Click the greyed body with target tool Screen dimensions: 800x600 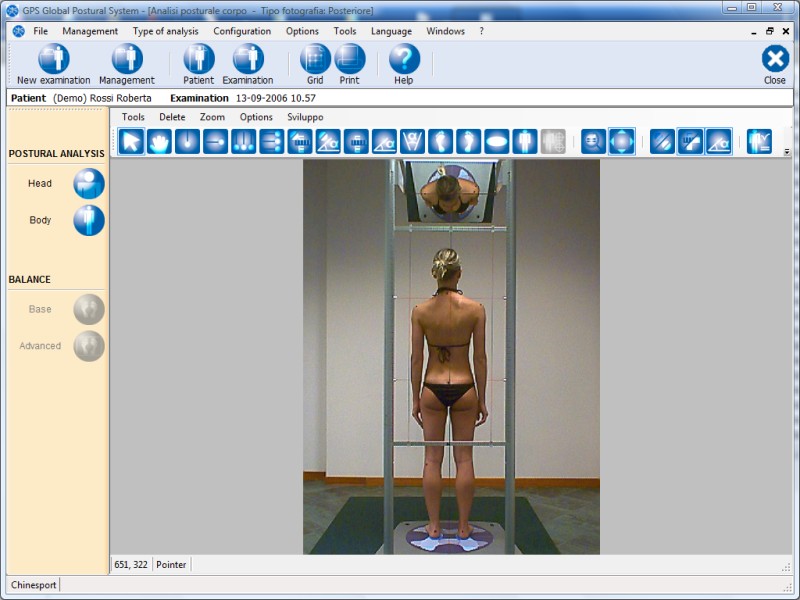553,141
